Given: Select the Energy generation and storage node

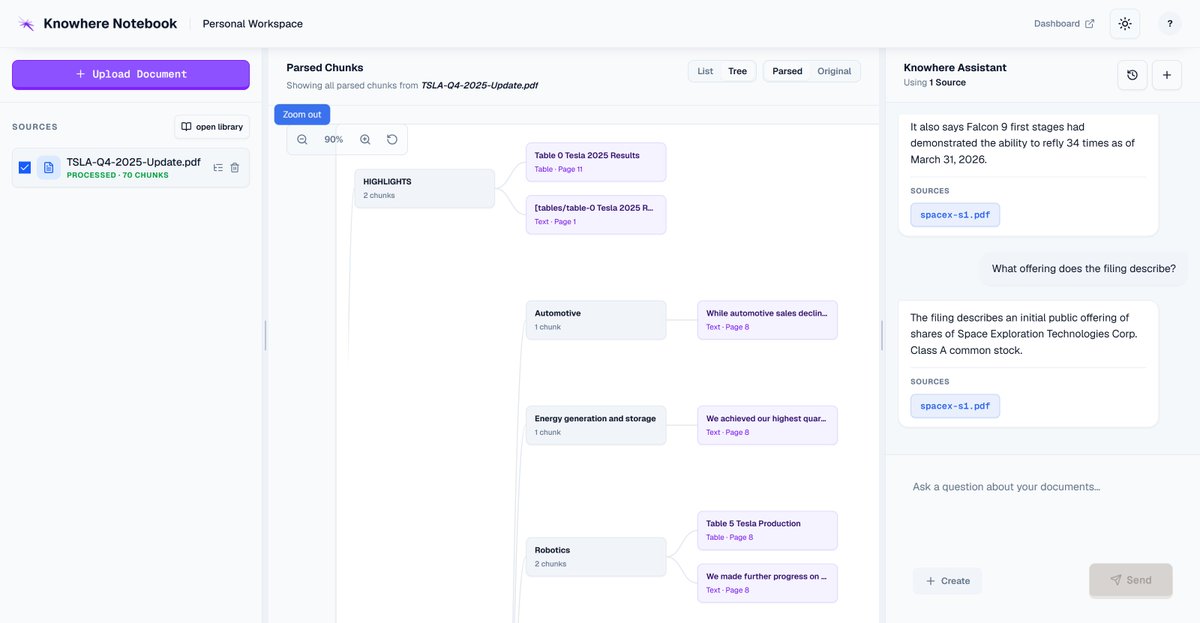Looking at the screenshot, I should [596, 425].
